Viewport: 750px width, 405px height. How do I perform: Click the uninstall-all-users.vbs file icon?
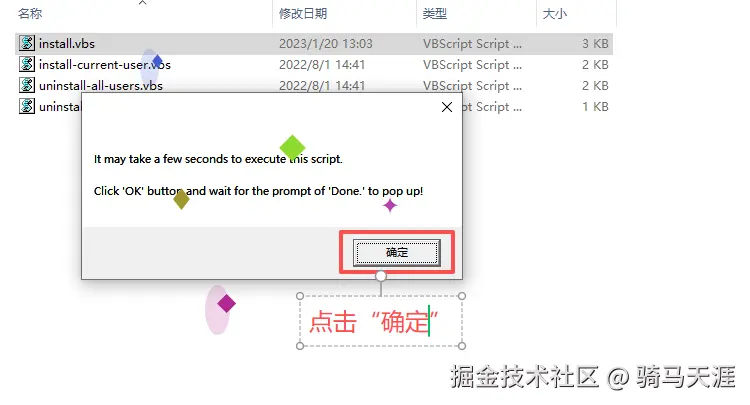click(27, 85)
